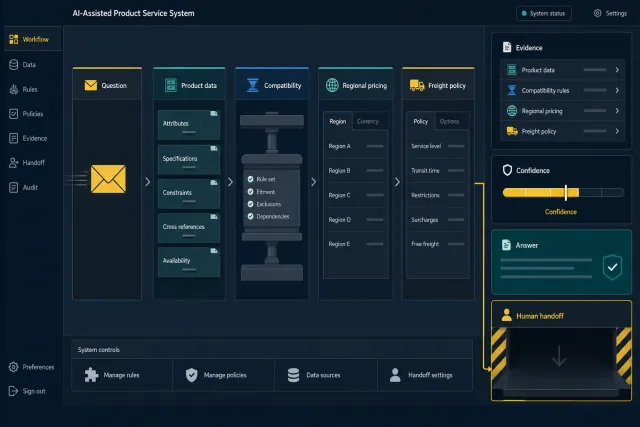This screenshot has width=640, height=427.
Task: Toggle the Fitment check
Action: pos(251,191)
